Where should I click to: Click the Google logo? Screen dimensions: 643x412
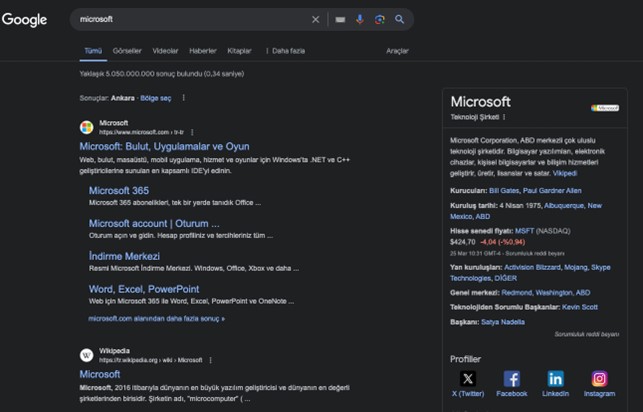point(25,19)
